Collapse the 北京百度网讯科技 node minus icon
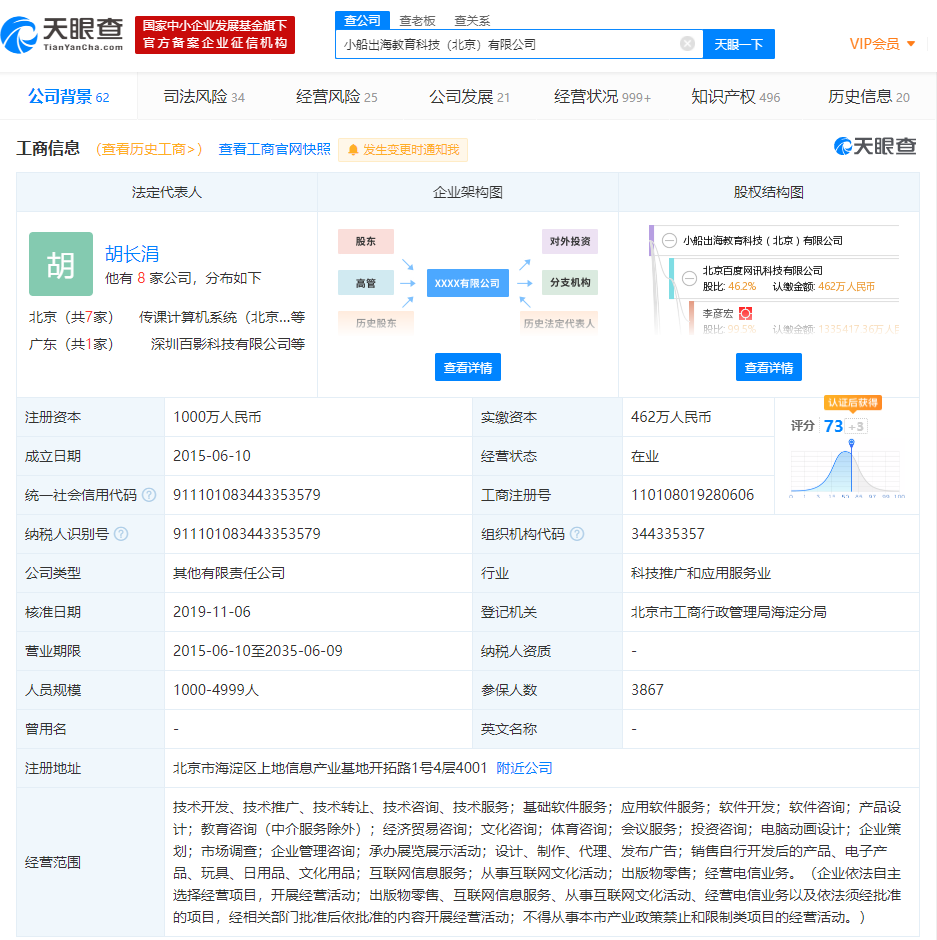This screenshot has width=937, height=940. coord(689,278)
